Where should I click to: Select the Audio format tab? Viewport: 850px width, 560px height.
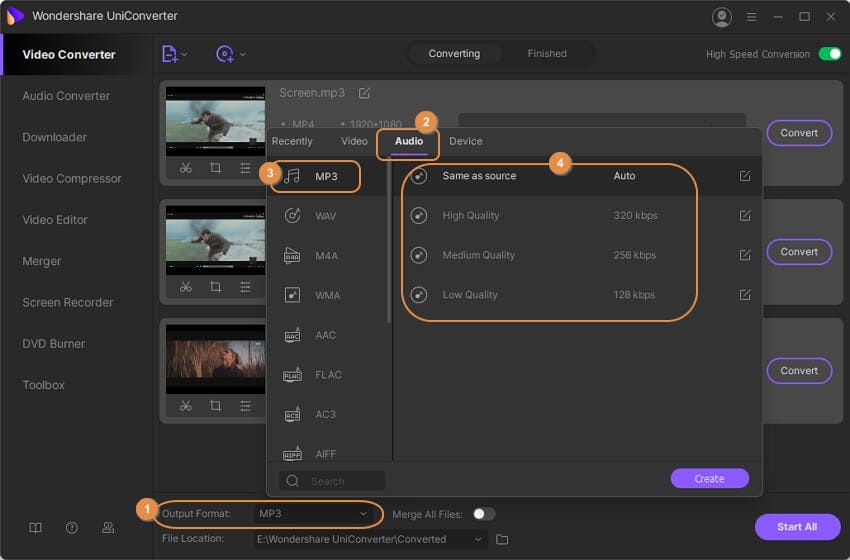(409, 141)
